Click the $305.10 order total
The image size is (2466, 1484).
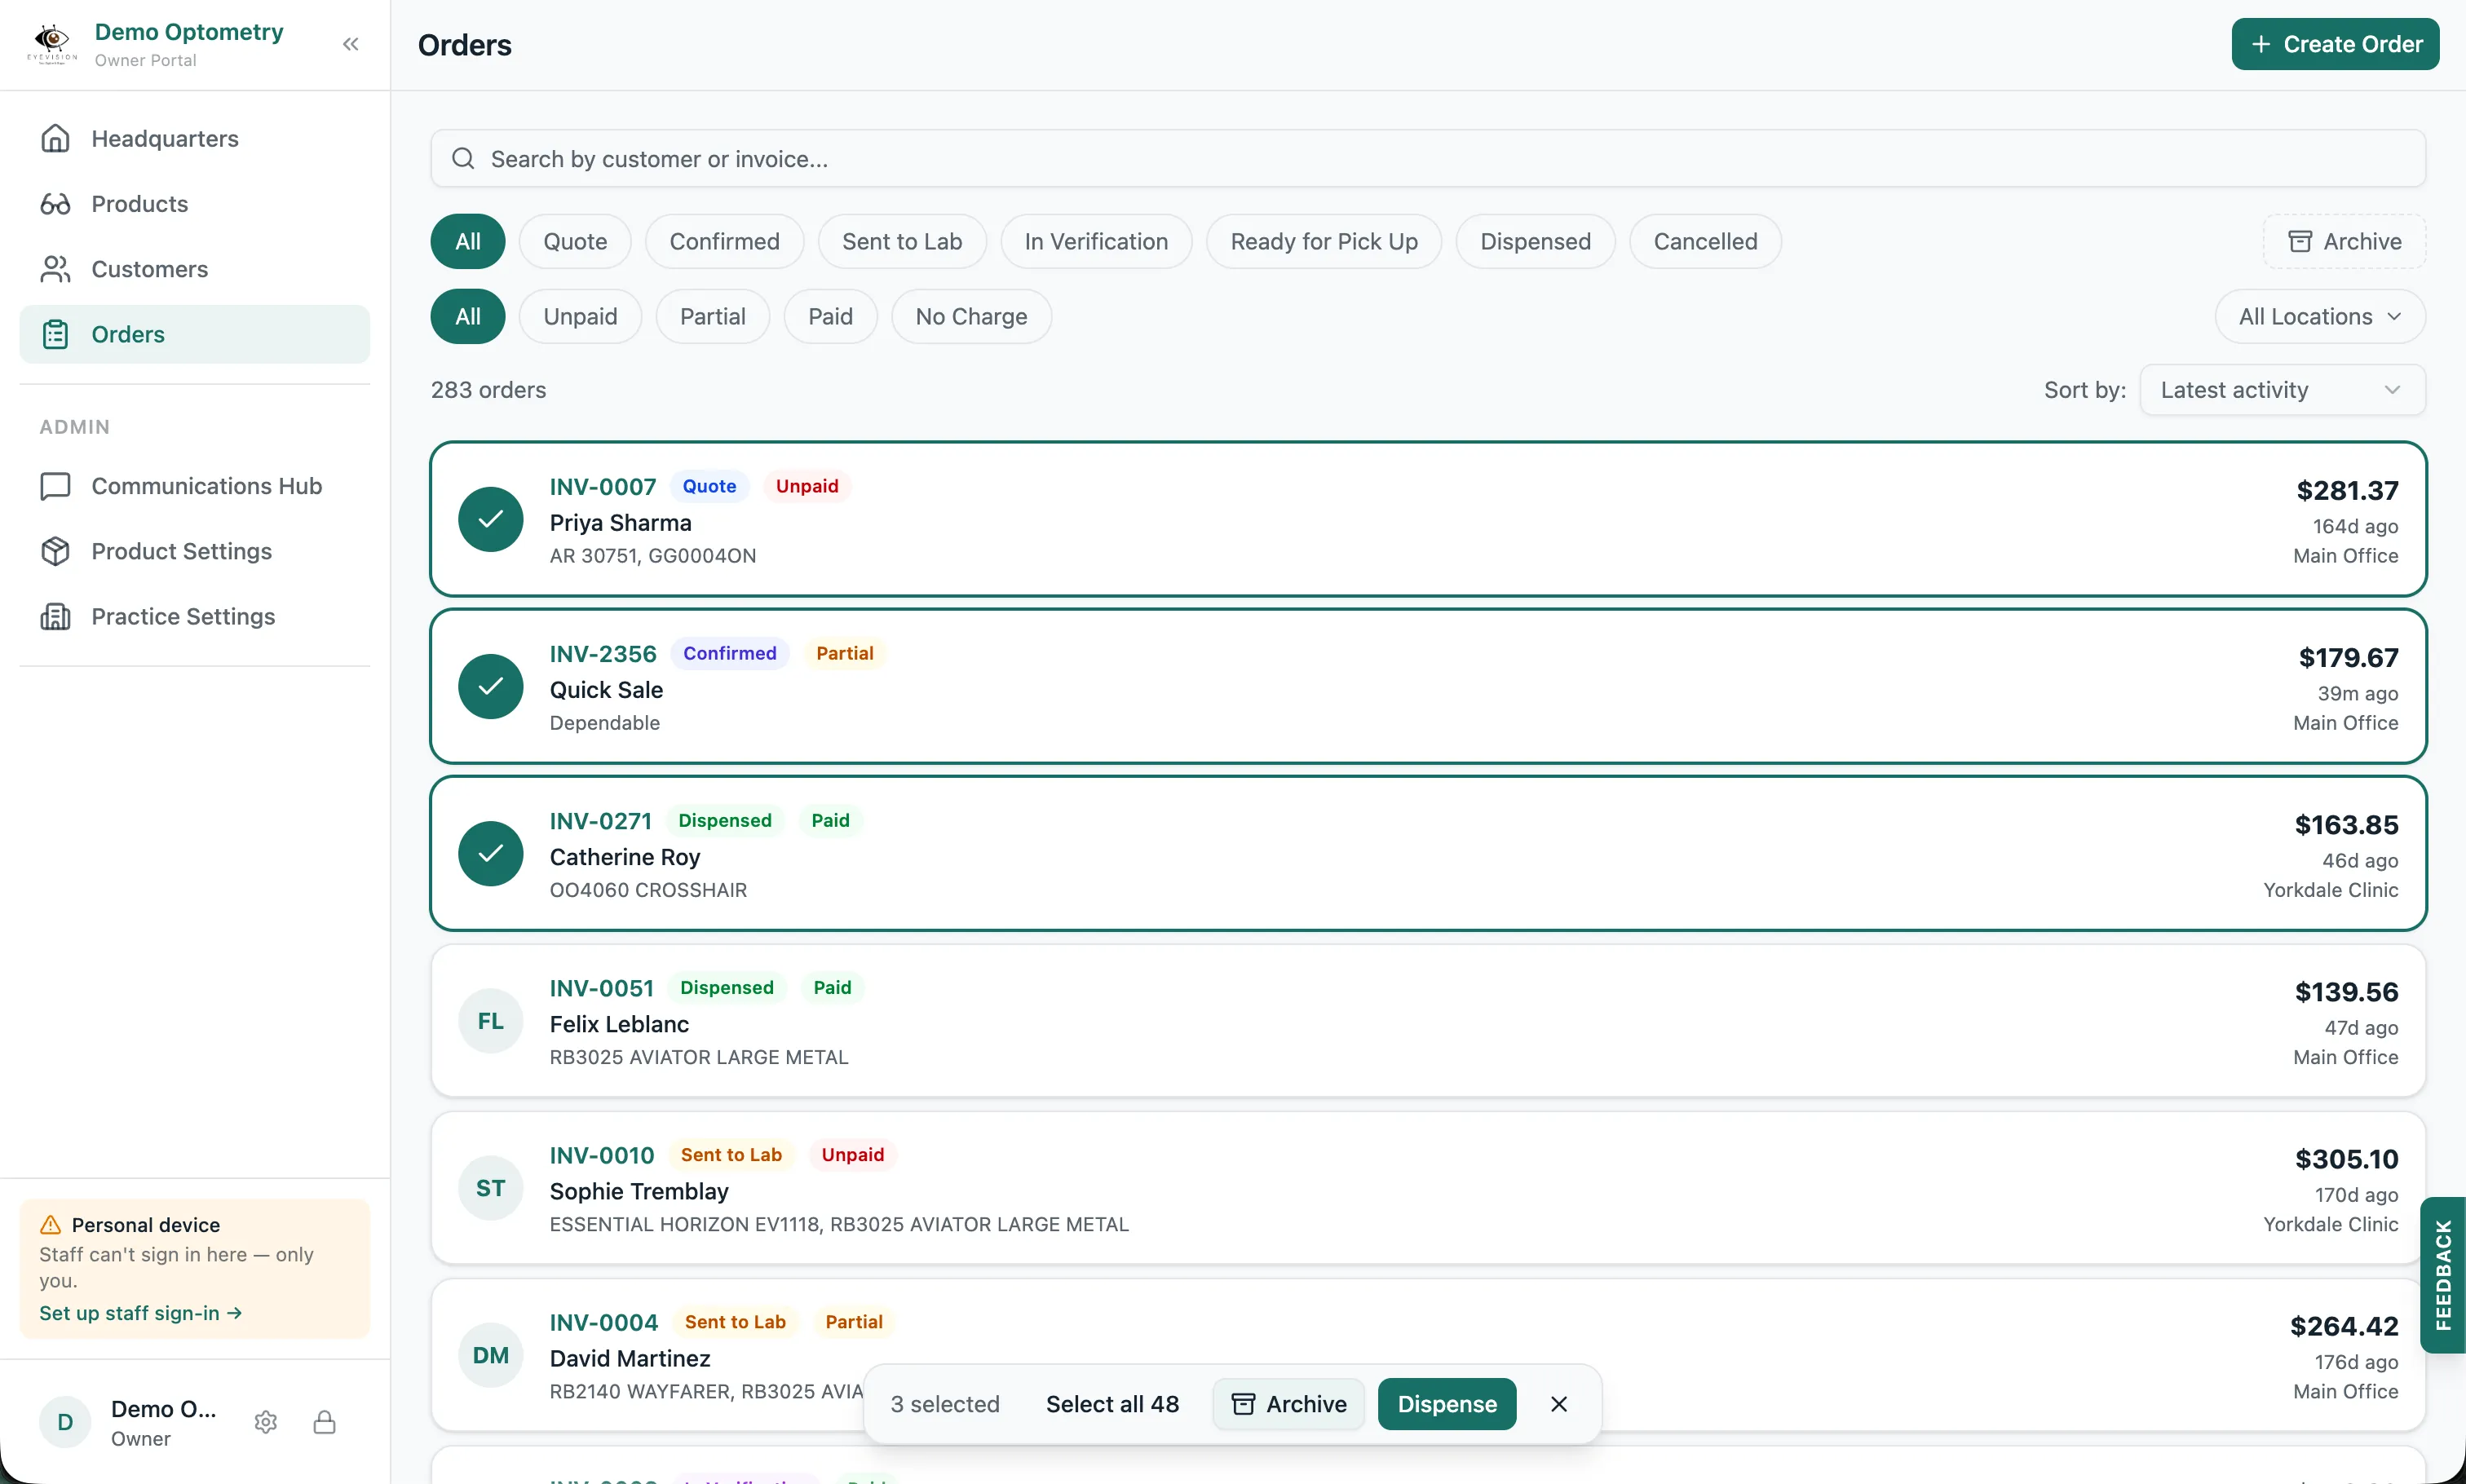[x=2346, y=1159]
